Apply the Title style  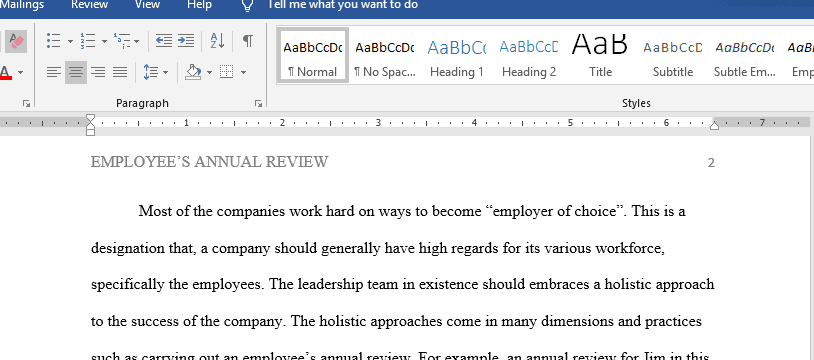600,55
